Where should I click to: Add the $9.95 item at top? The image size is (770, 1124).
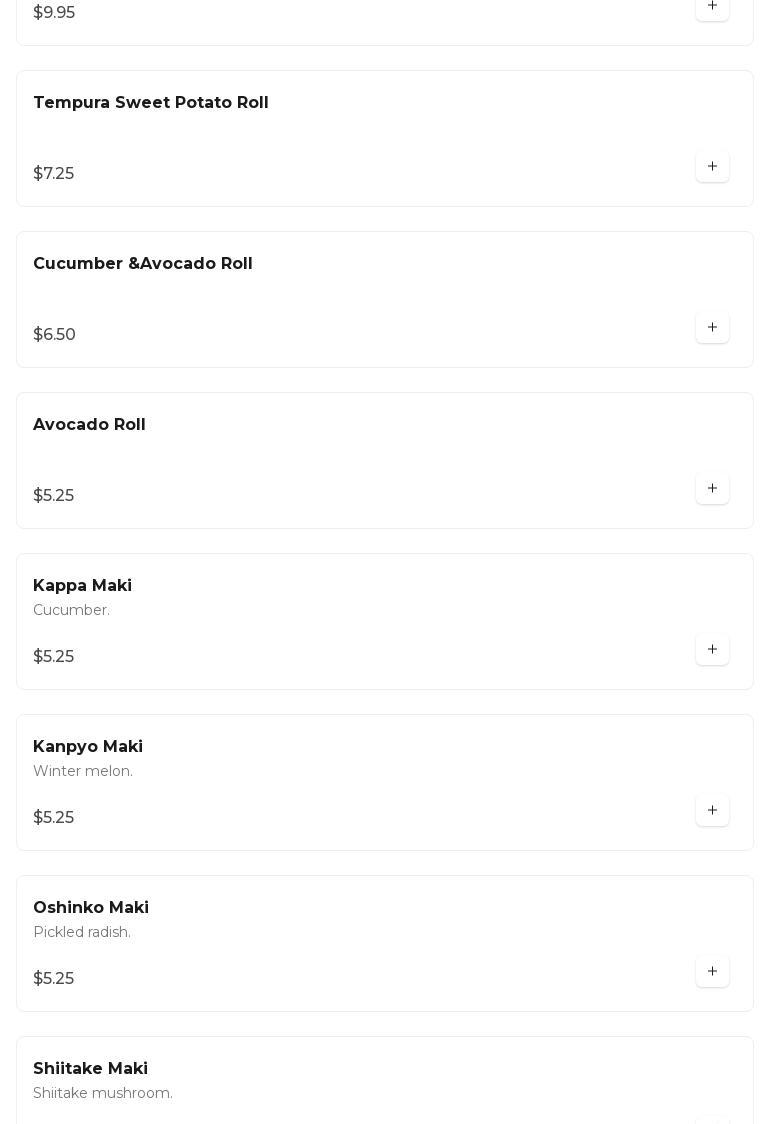[712, 7]
